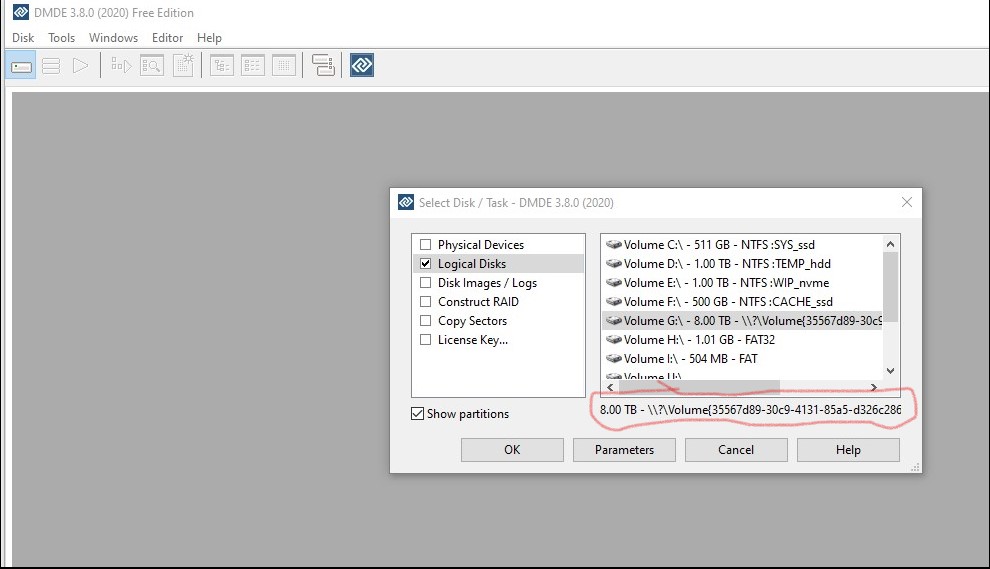Click the Partitions stacked-disks toolbar icon
Viewport: 990px width, 569px height.
tap(51, 66)
